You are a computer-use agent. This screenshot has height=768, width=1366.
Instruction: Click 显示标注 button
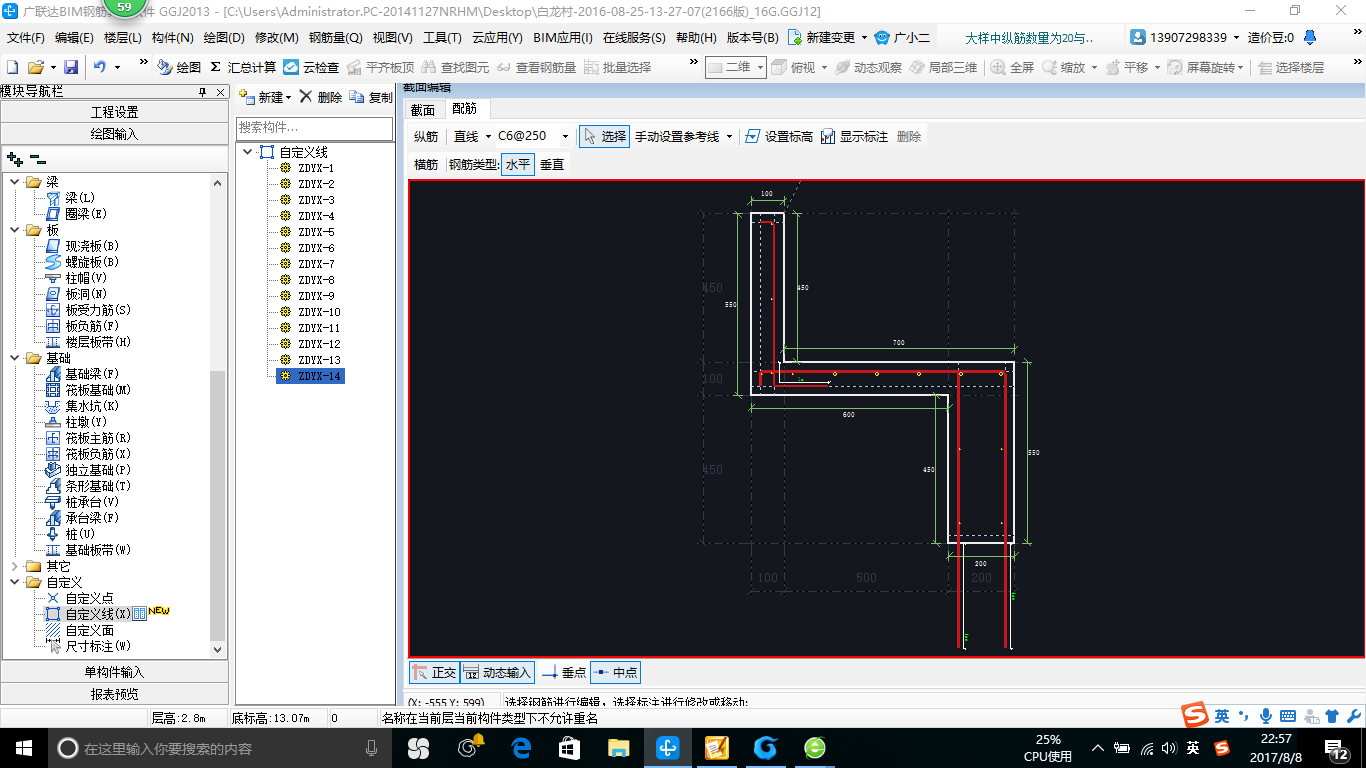[854, 137]
